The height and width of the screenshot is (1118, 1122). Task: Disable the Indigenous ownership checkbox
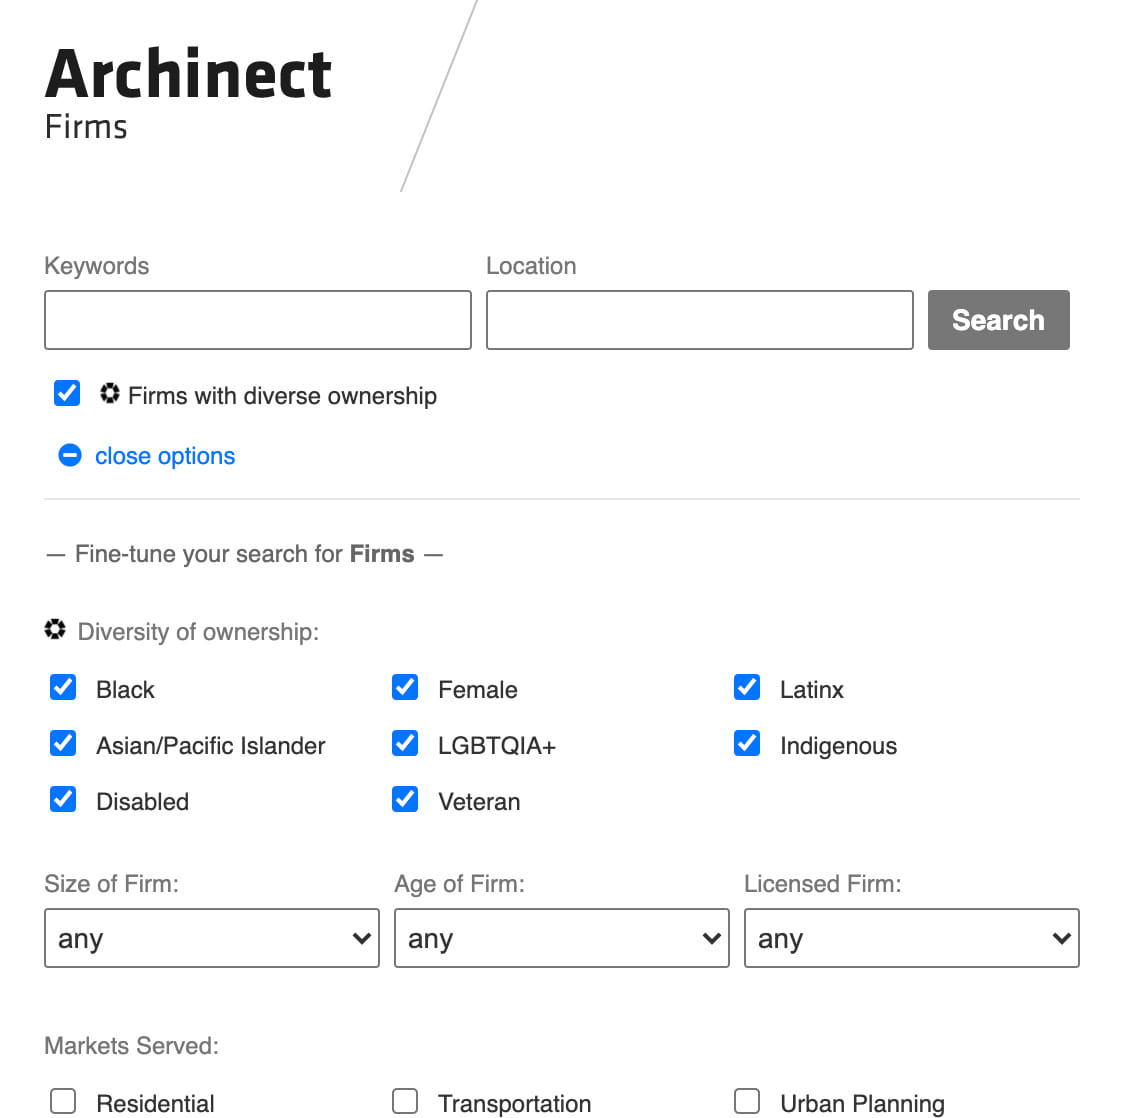[747, 743]
